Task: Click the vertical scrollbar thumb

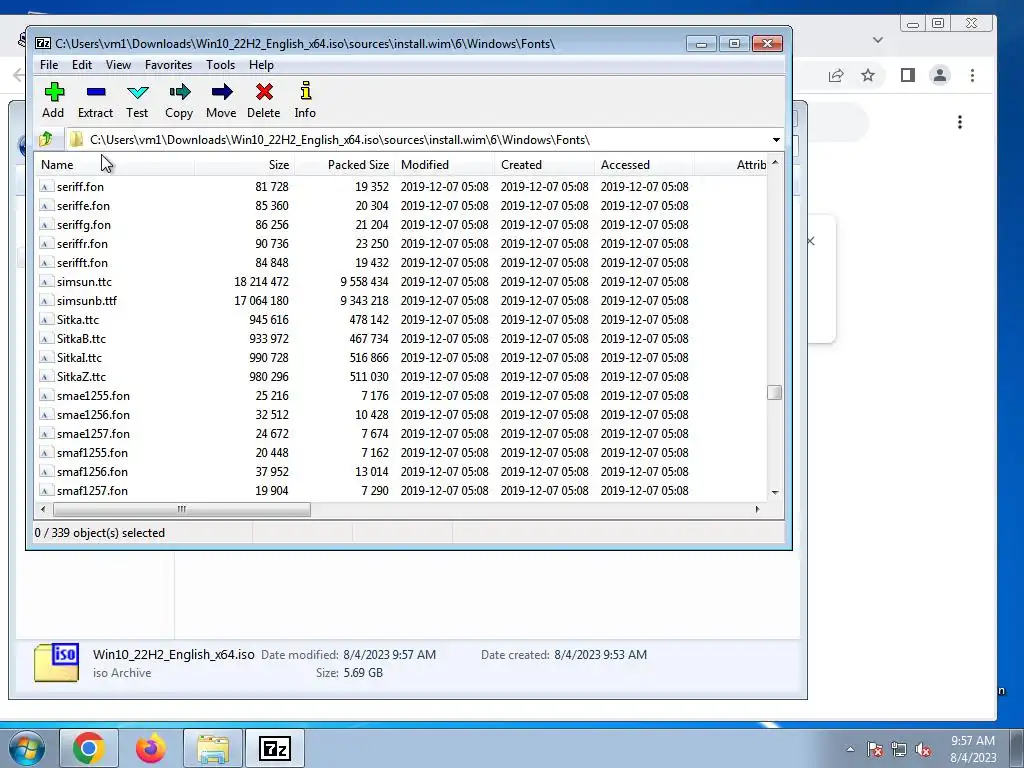Action: [x=775, y=392]
